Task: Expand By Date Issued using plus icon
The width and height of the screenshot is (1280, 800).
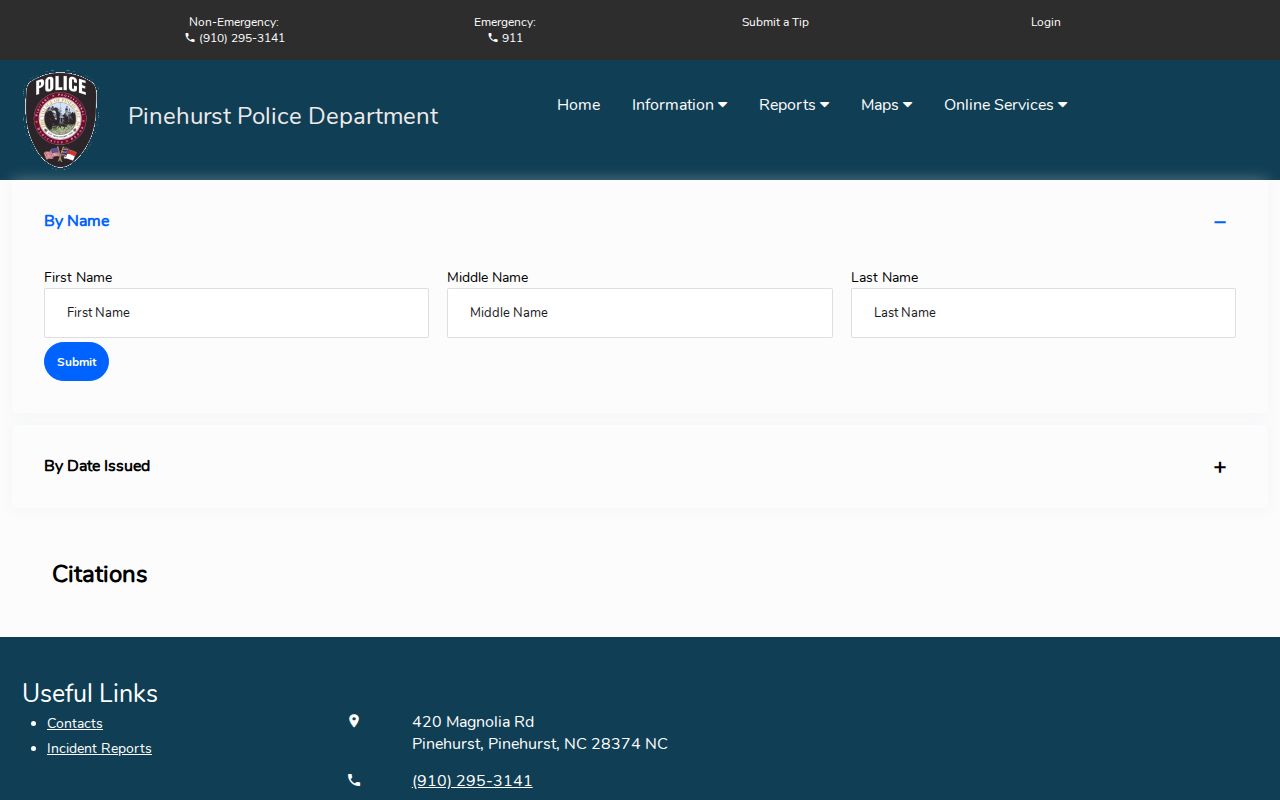Action: coord(1220,467)
